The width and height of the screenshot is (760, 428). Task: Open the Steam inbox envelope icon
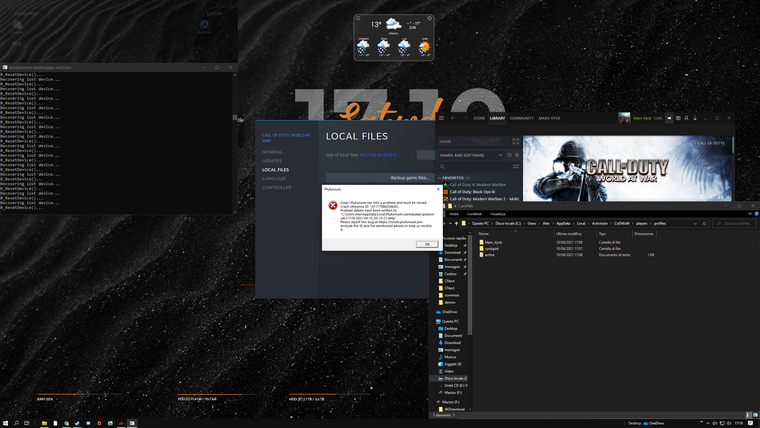pyautogui.click(x=678, y=118)
